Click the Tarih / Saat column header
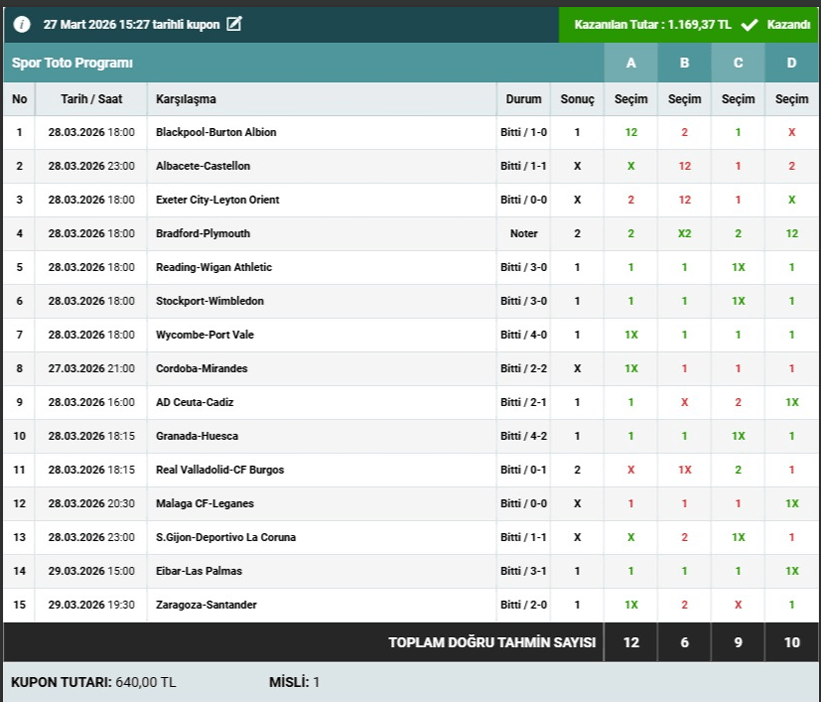The width and height of the screenshot is (821, 702). 91,99
